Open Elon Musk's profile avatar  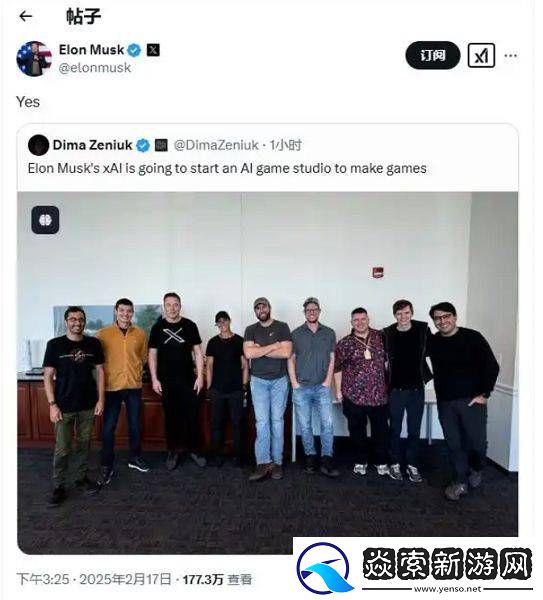tap(34, 59)
